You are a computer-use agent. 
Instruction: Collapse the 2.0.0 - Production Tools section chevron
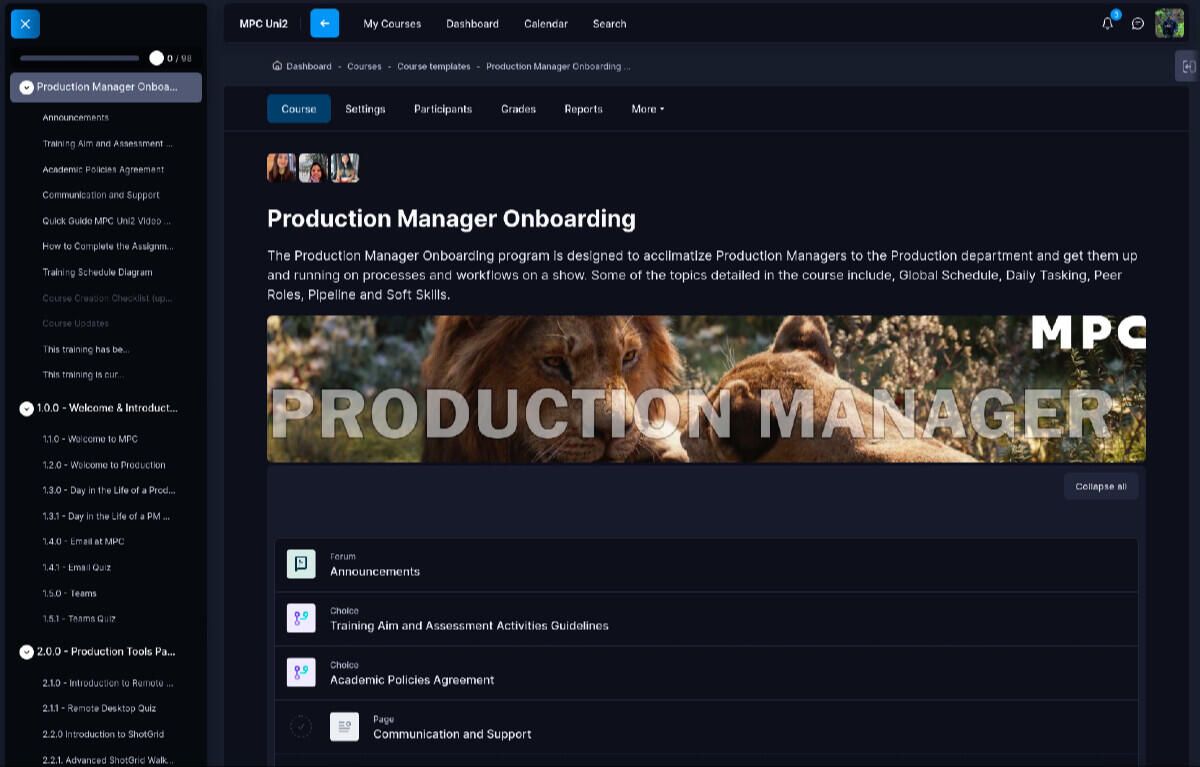point(26,652)
